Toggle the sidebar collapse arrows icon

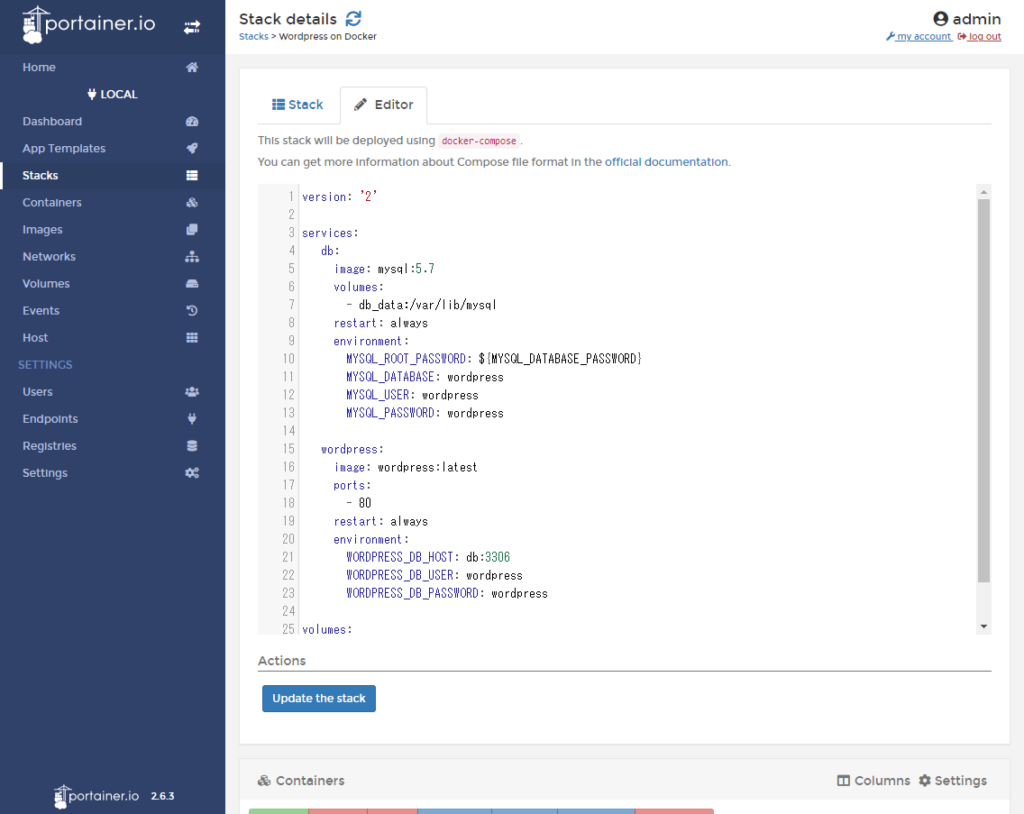(192, 27)
